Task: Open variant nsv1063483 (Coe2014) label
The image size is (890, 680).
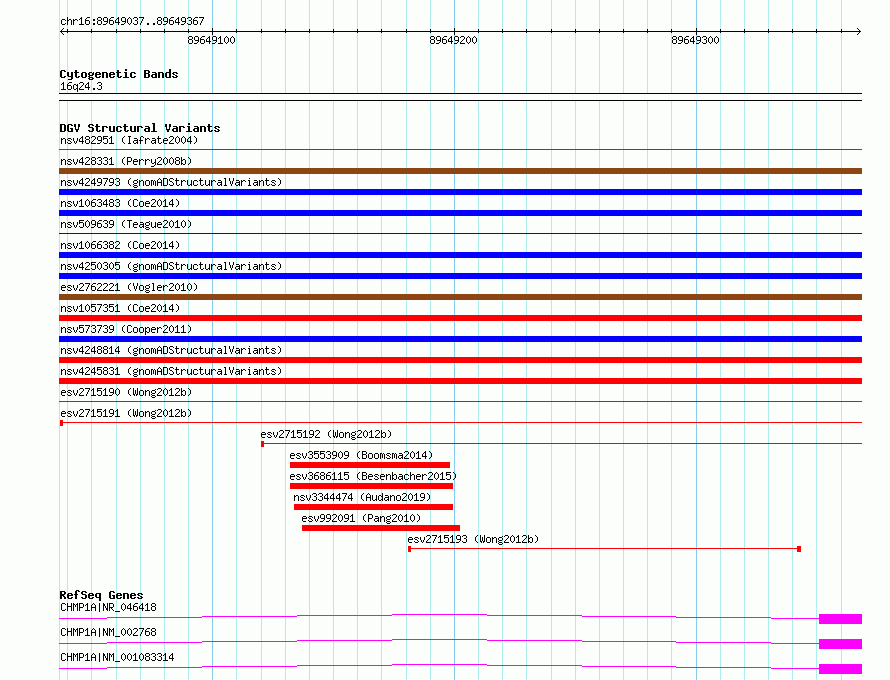Action: coord(120,203)
